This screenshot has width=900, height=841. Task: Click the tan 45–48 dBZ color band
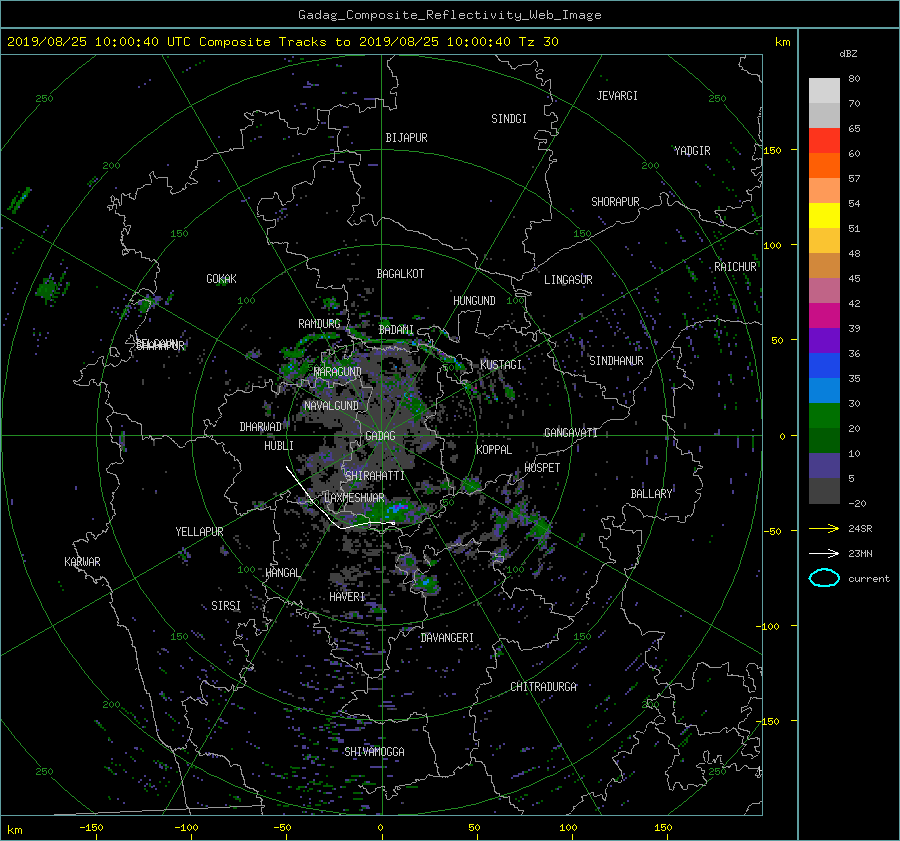pyautogui.click(x=824, y=266)
